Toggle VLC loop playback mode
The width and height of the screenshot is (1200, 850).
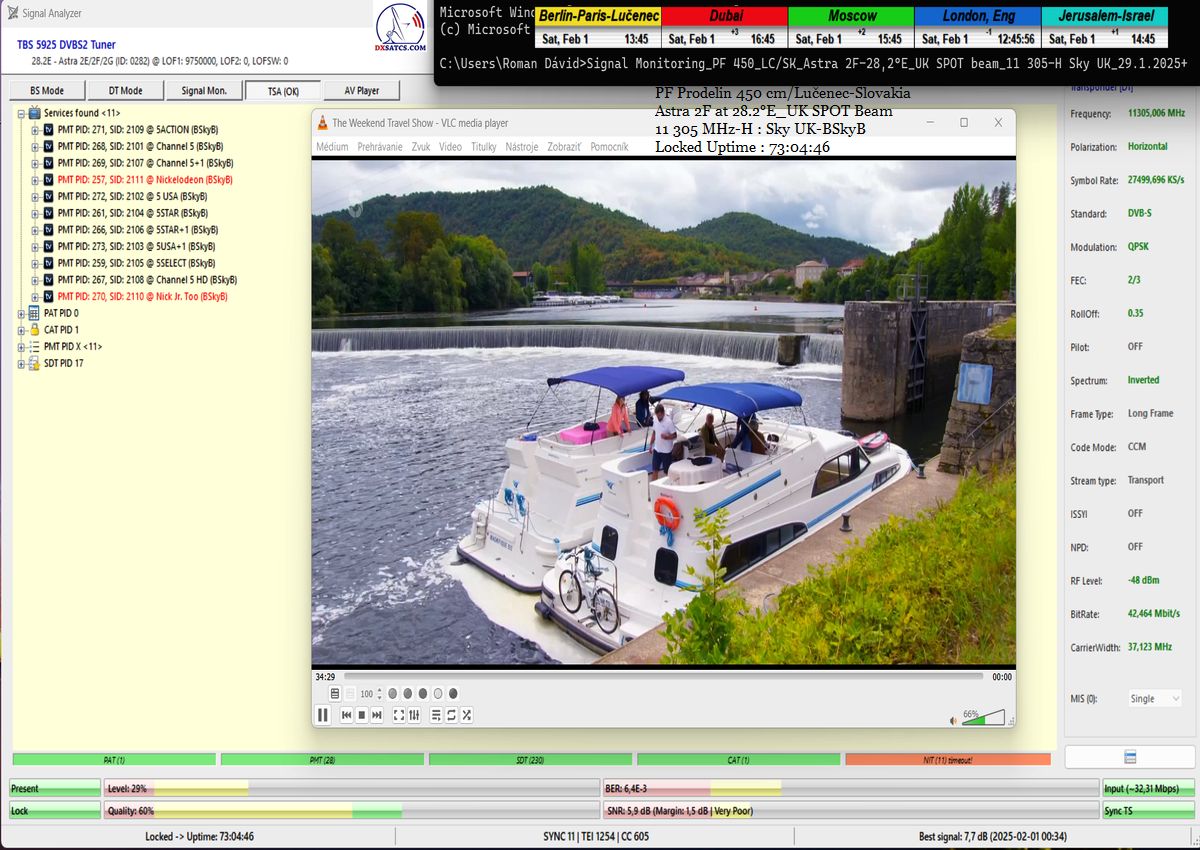(x=451, y=715)
